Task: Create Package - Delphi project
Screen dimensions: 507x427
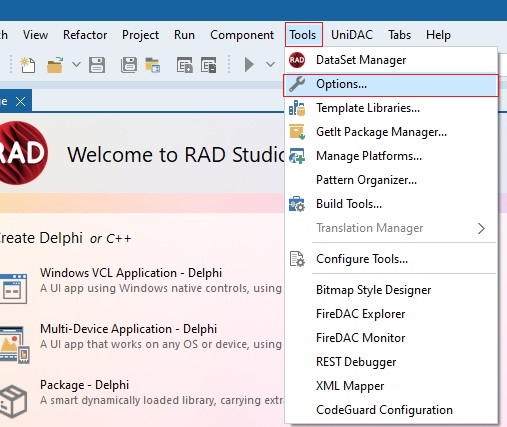Action: [x=84, y=385]
